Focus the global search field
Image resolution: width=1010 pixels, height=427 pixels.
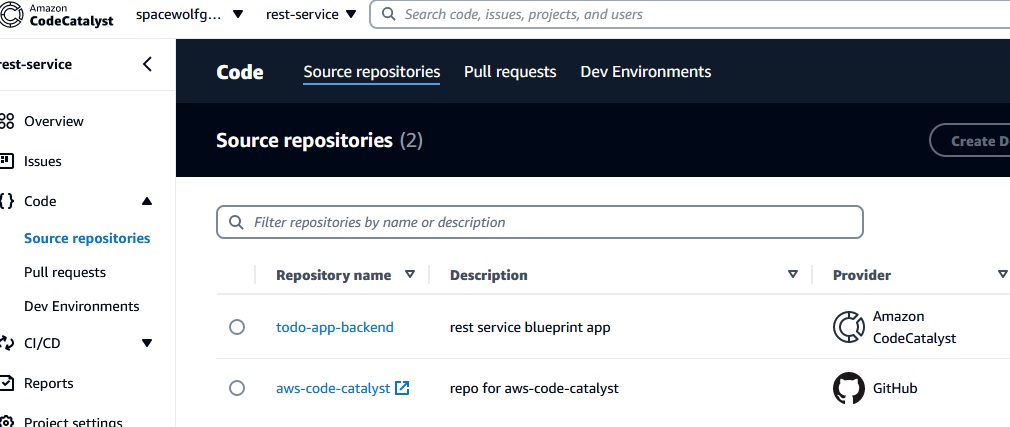(689, 14)
